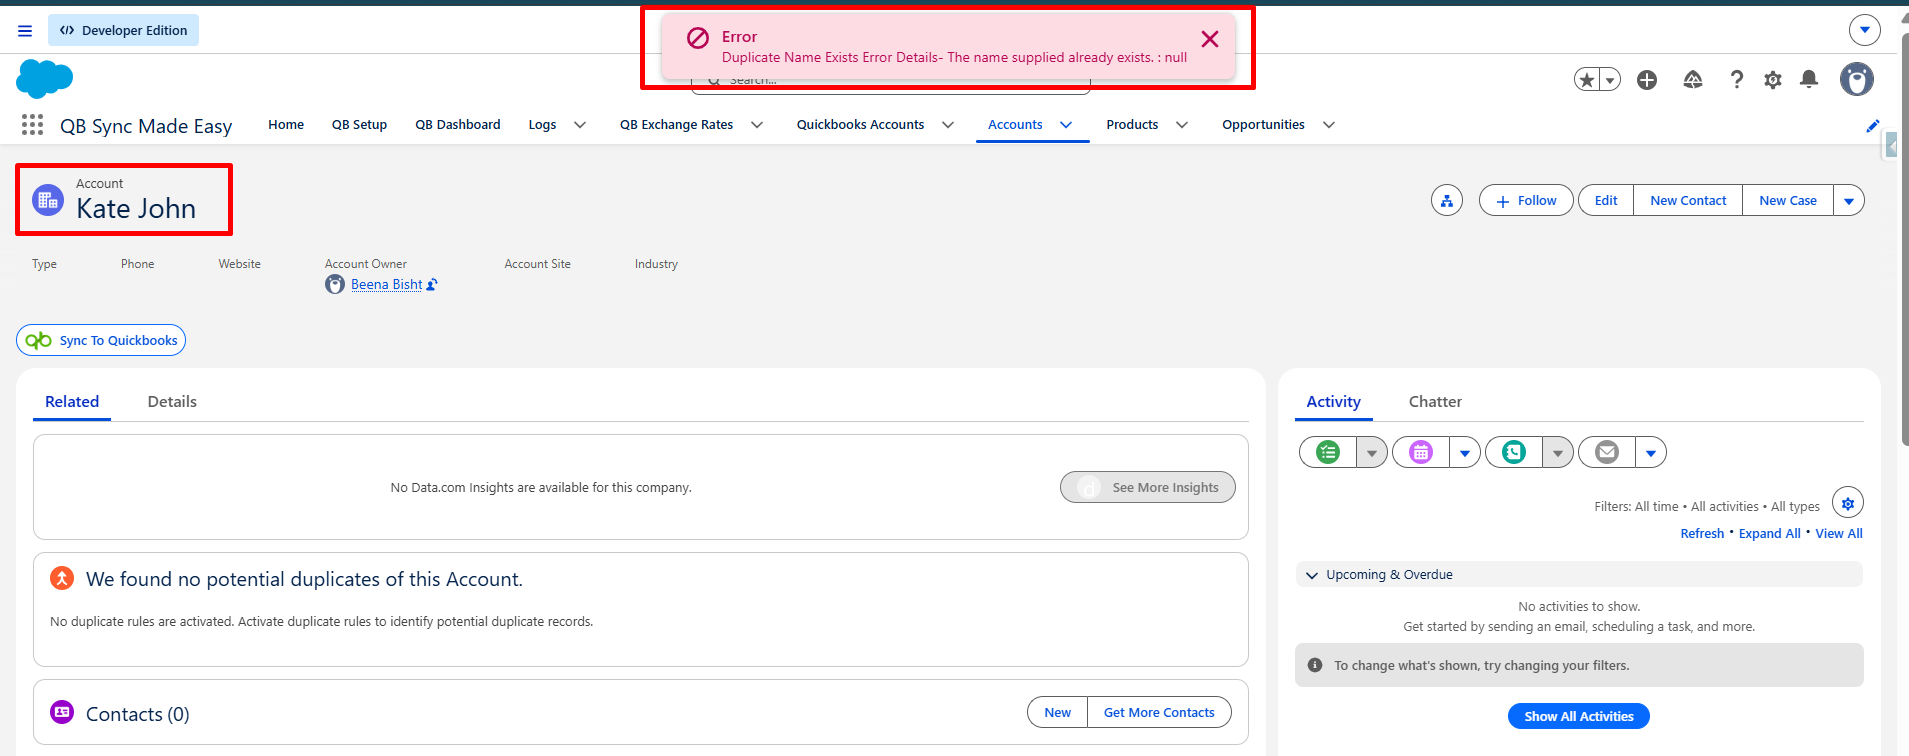This screenshot has width=1909, height=756.
Task: Switch to the Details tab
Action: [172, 402]
